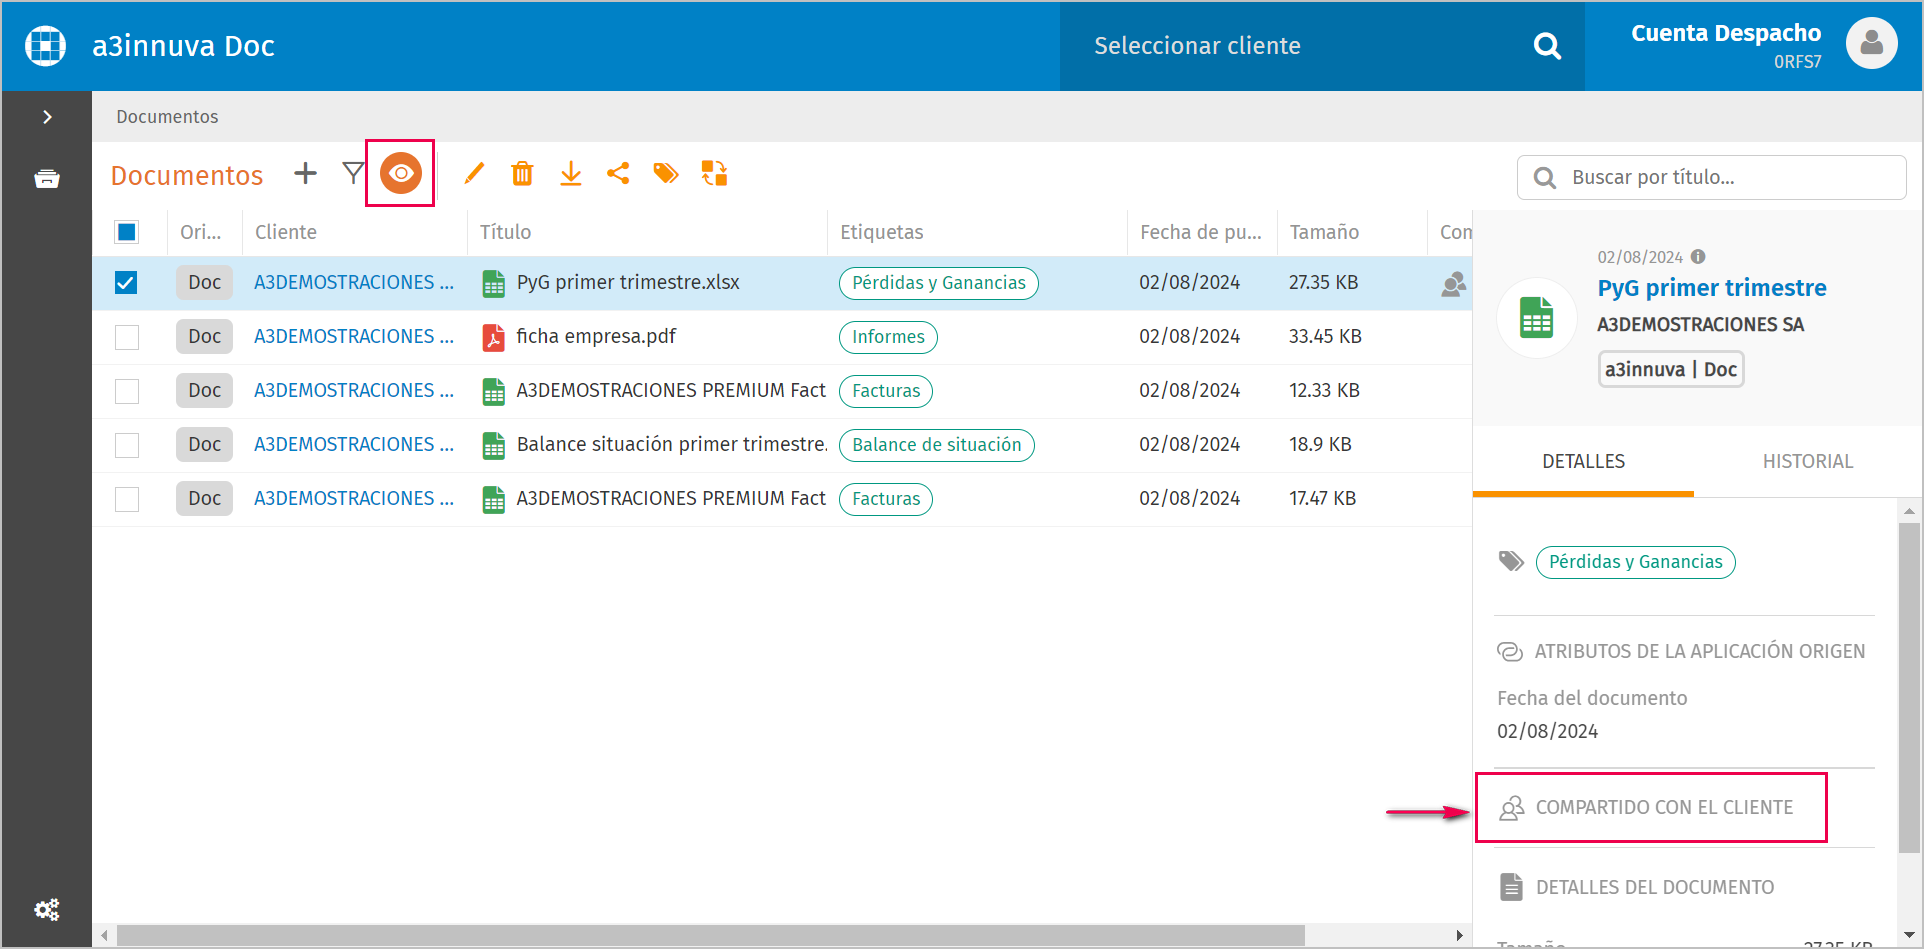
Task: Open settings gears in sidebar
Action: point(47,910)
